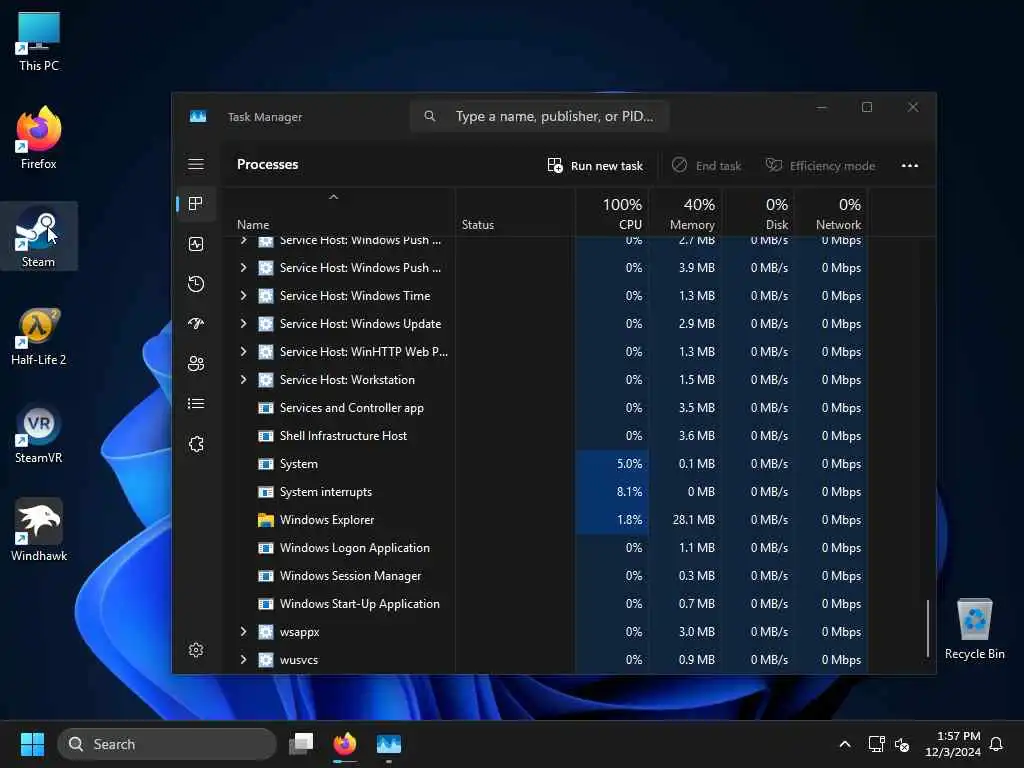This screenshot has width=1024, height=768.
Task: Open the Performance page icon in sidebar
Action: [x=196, y=244]
